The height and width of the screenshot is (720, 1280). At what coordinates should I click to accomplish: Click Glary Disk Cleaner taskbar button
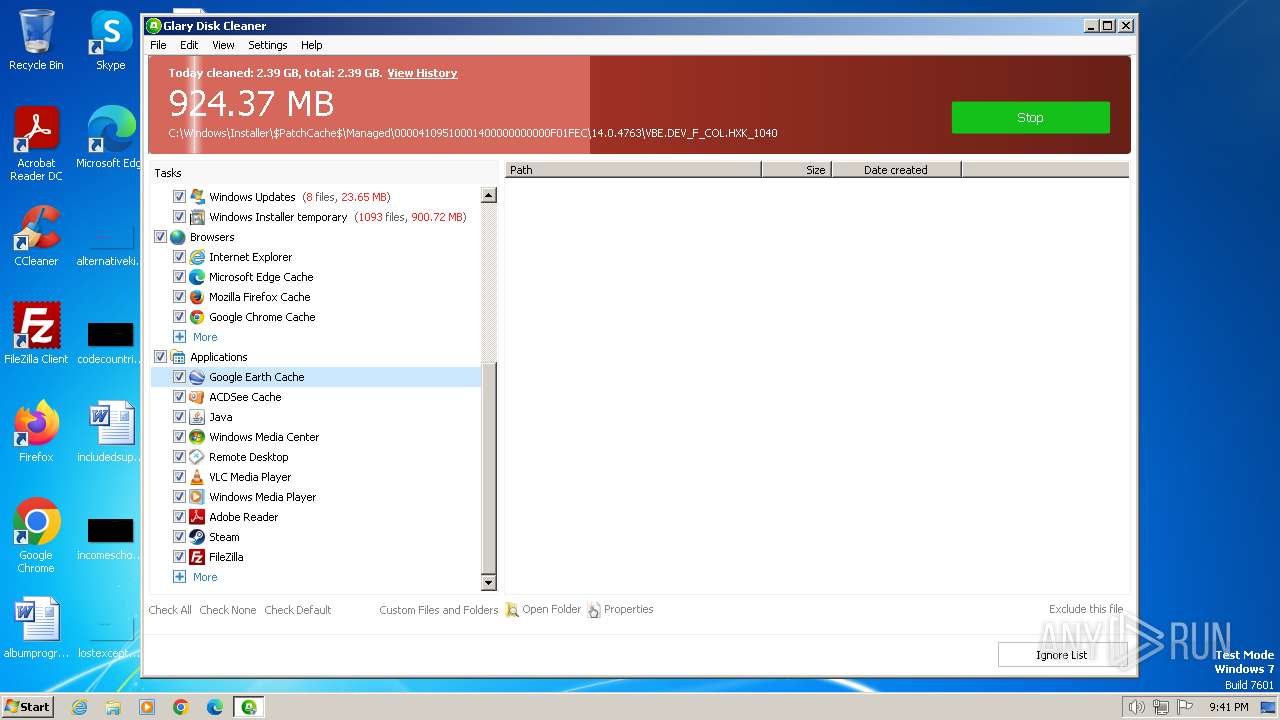tap(248, 707)
